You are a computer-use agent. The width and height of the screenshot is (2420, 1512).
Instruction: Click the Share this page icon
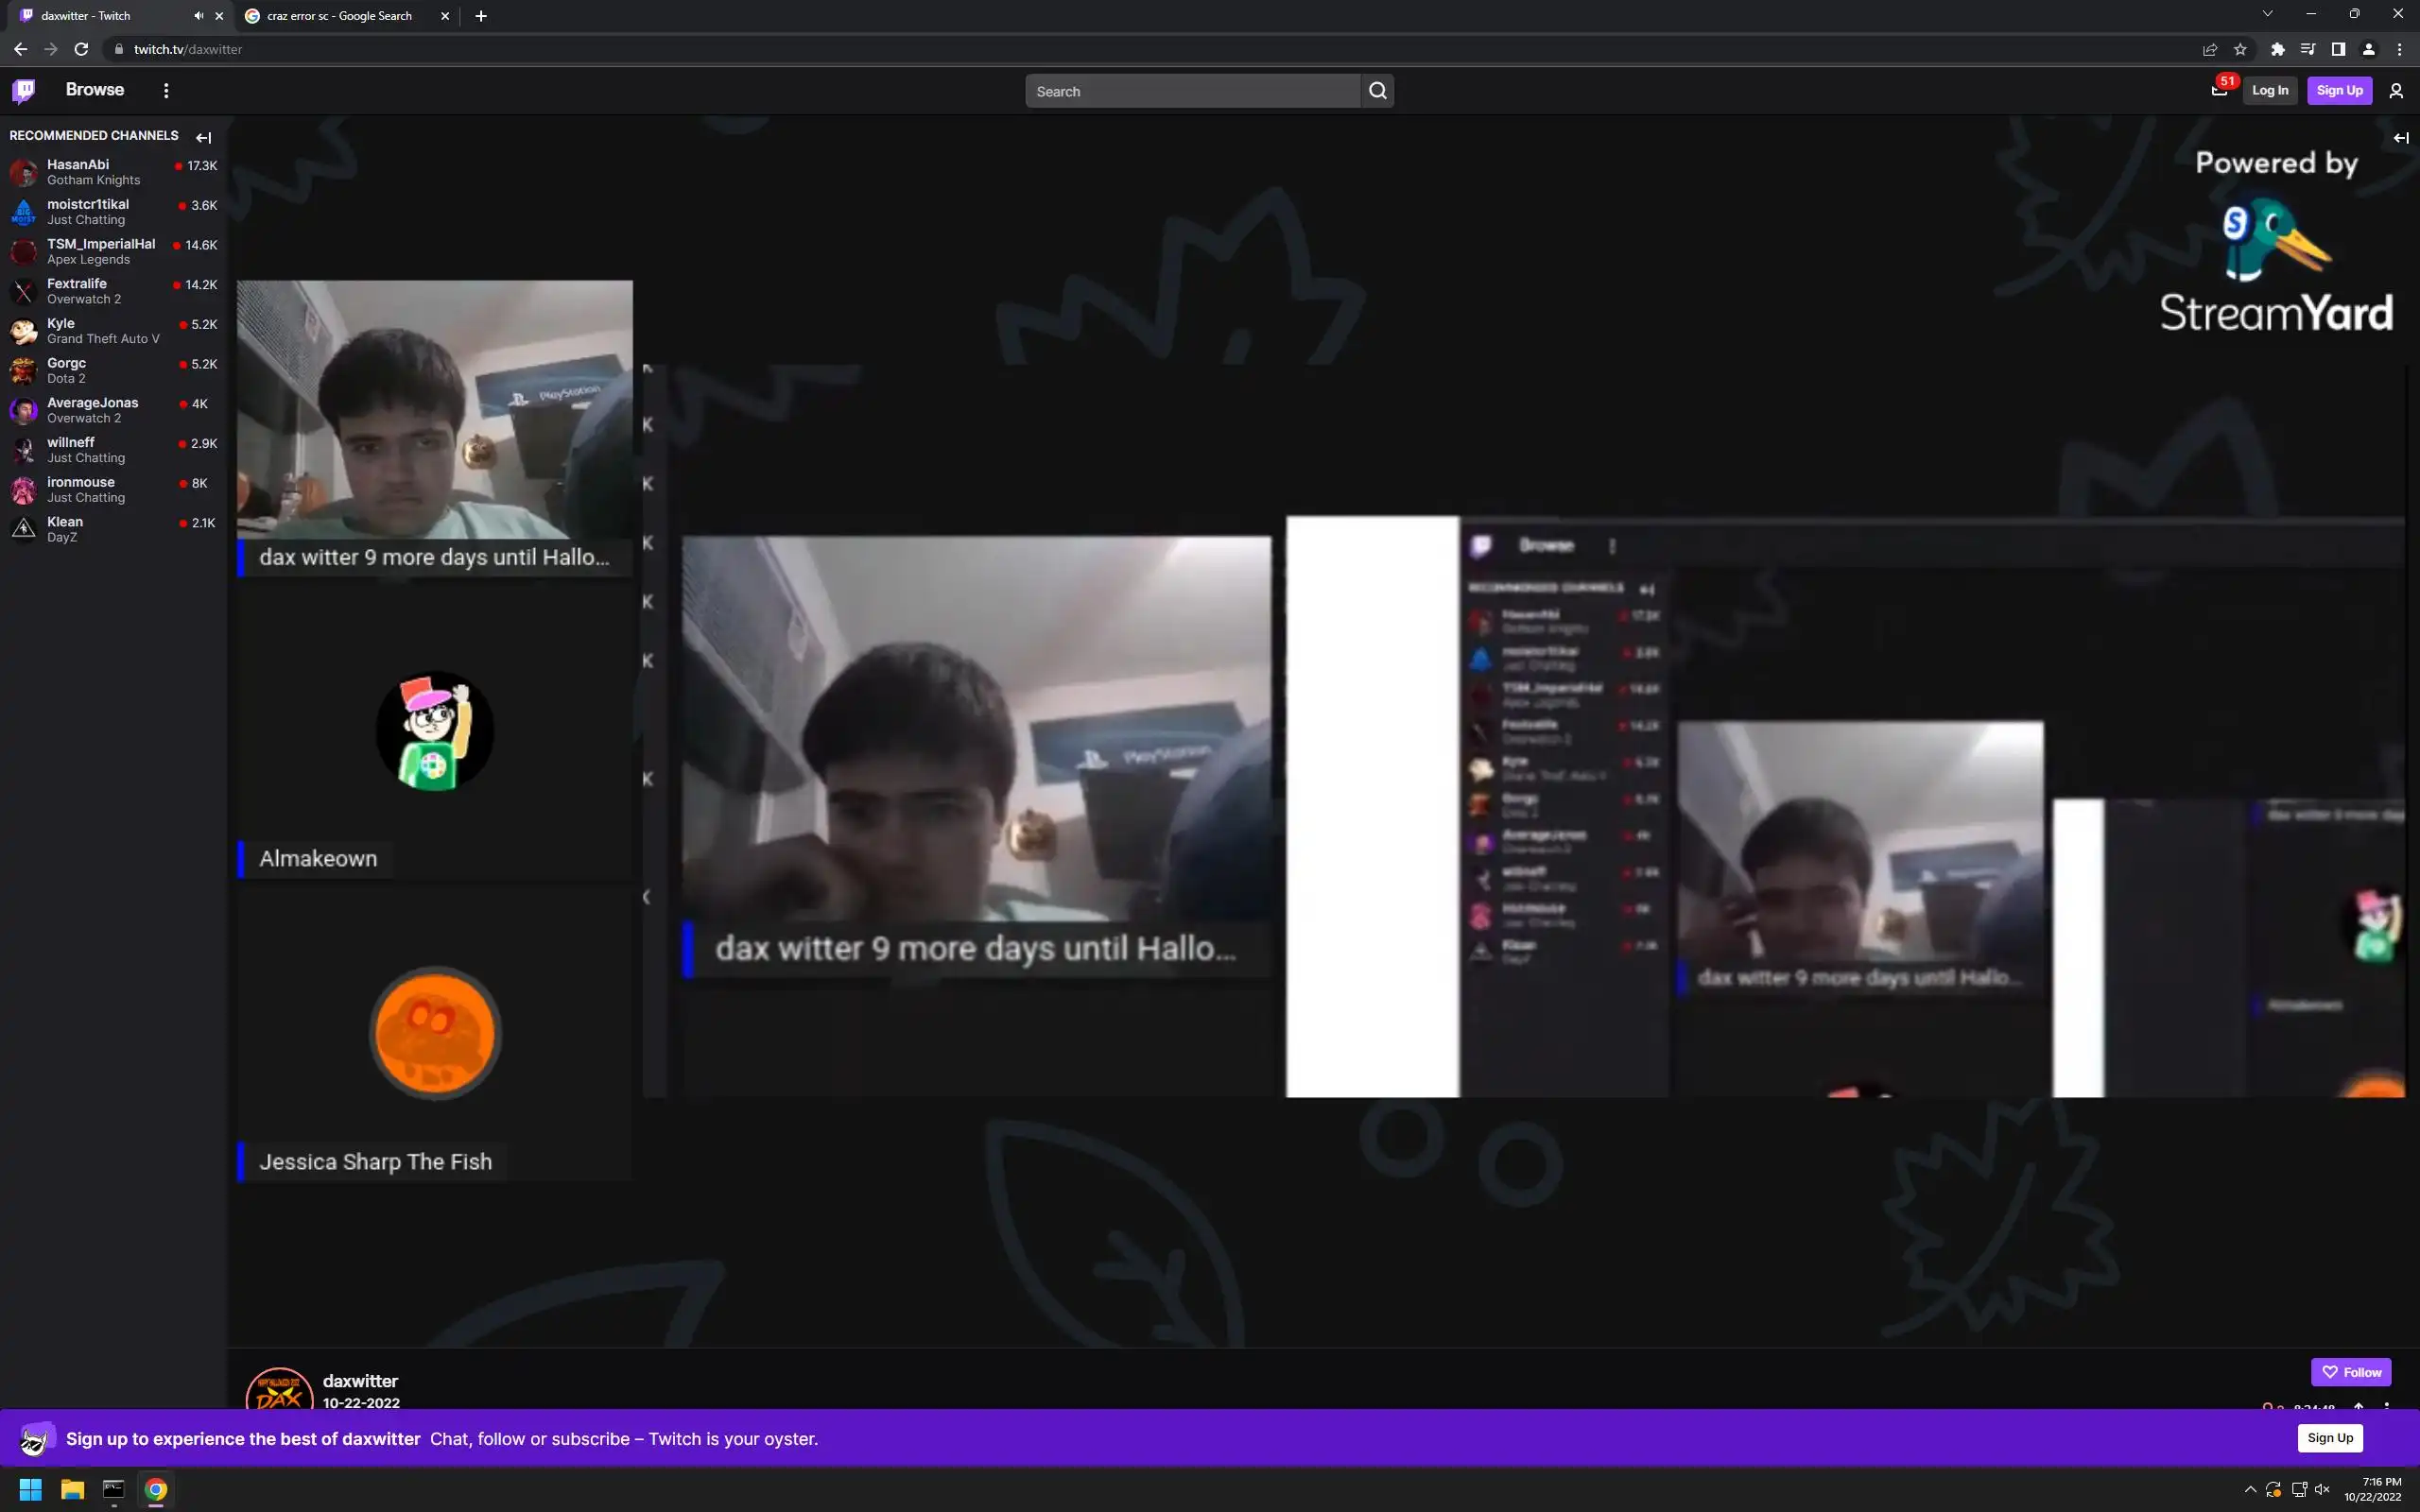(2210, 49)
